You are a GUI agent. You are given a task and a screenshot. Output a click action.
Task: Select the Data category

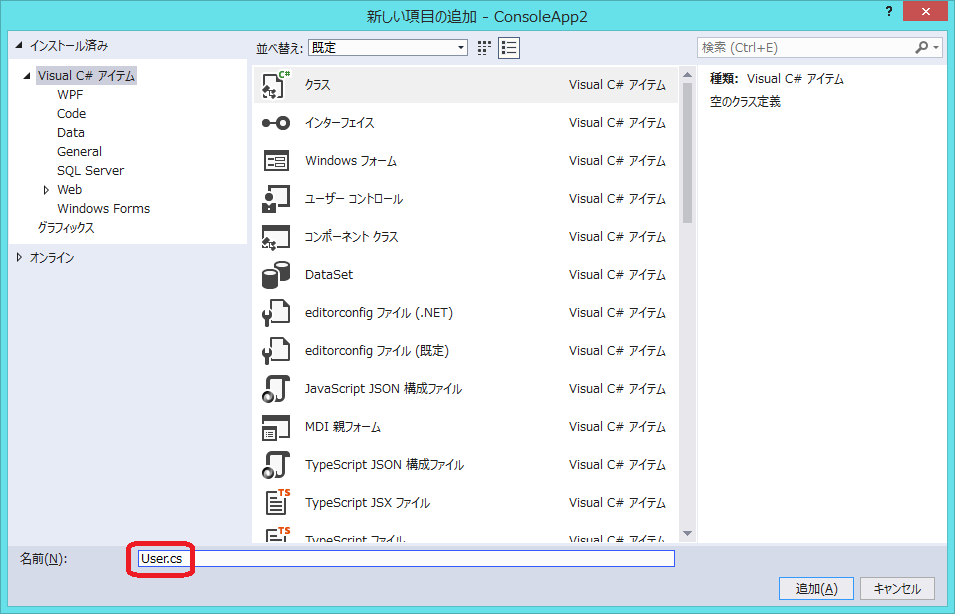(71, 132)
